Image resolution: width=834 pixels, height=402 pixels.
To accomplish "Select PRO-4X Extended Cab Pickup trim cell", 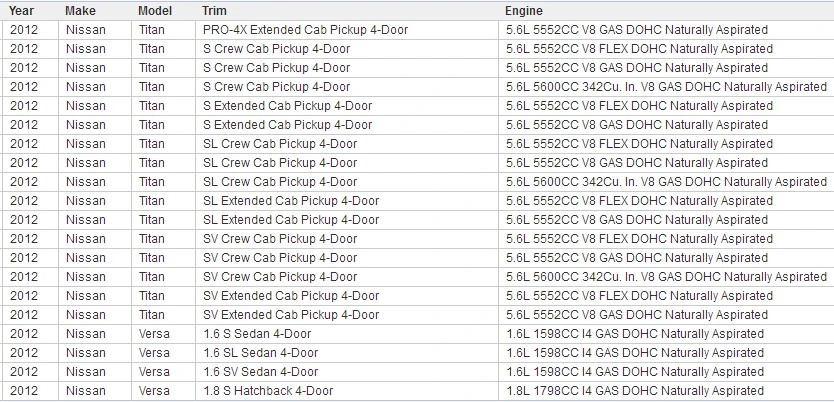I will [347, 30].
